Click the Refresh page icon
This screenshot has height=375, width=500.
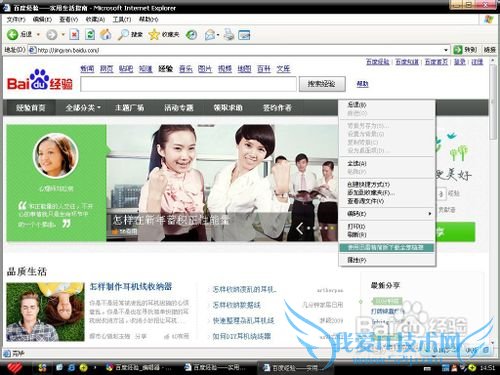click(90, 34)
